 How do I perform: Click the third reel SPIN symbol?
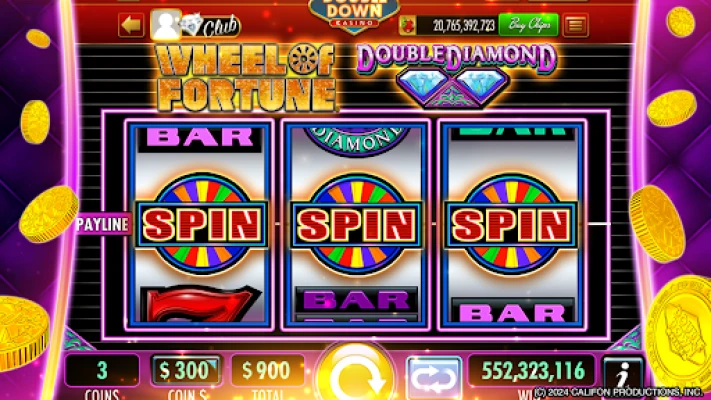[x=511, y=225]
